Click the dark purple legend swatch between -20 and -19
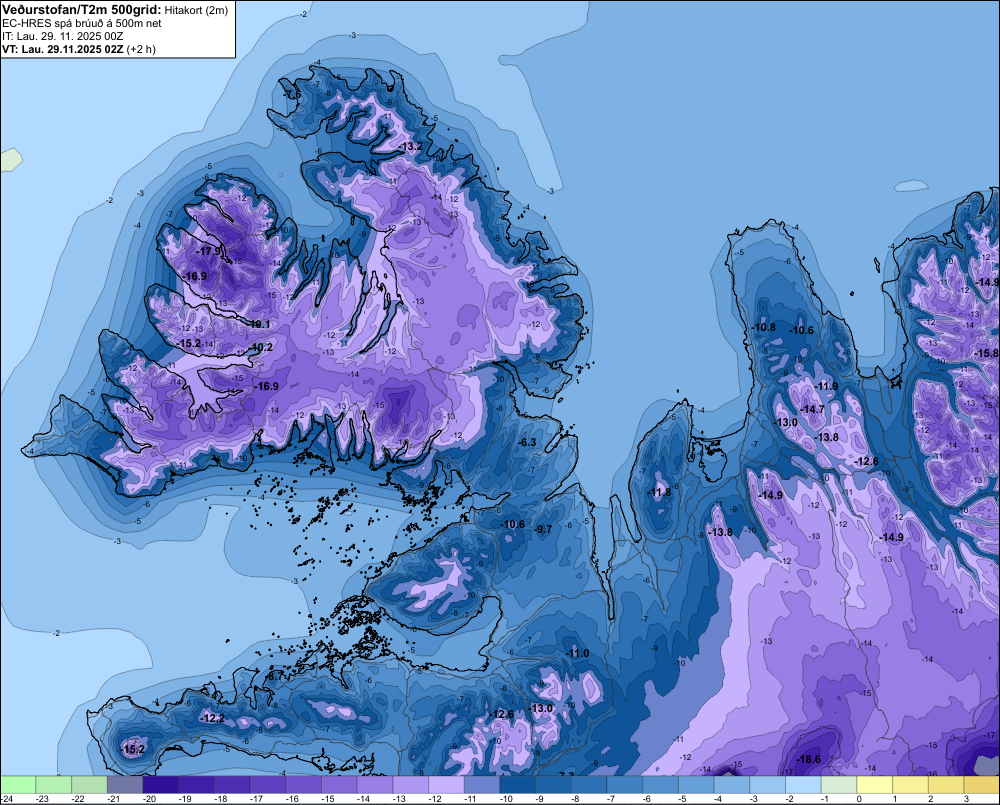This screenshot has width=1000, height=805. tap(160, 784)
